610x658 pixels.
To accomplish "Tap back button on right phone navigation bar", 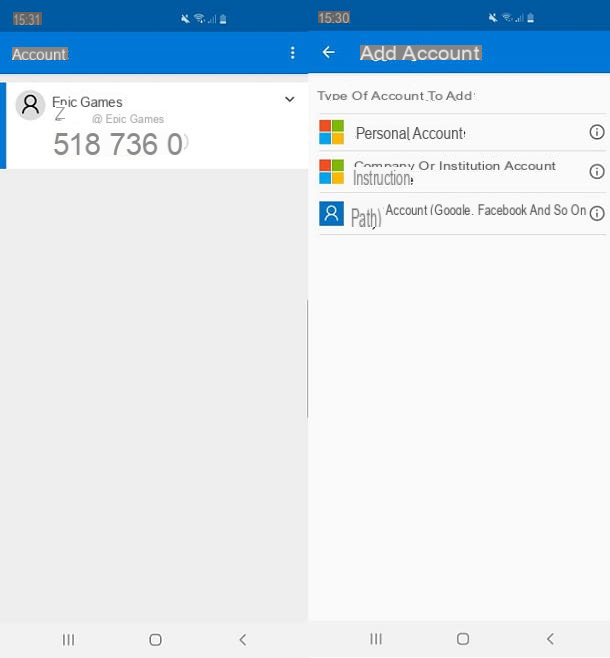I will point(550,639).
